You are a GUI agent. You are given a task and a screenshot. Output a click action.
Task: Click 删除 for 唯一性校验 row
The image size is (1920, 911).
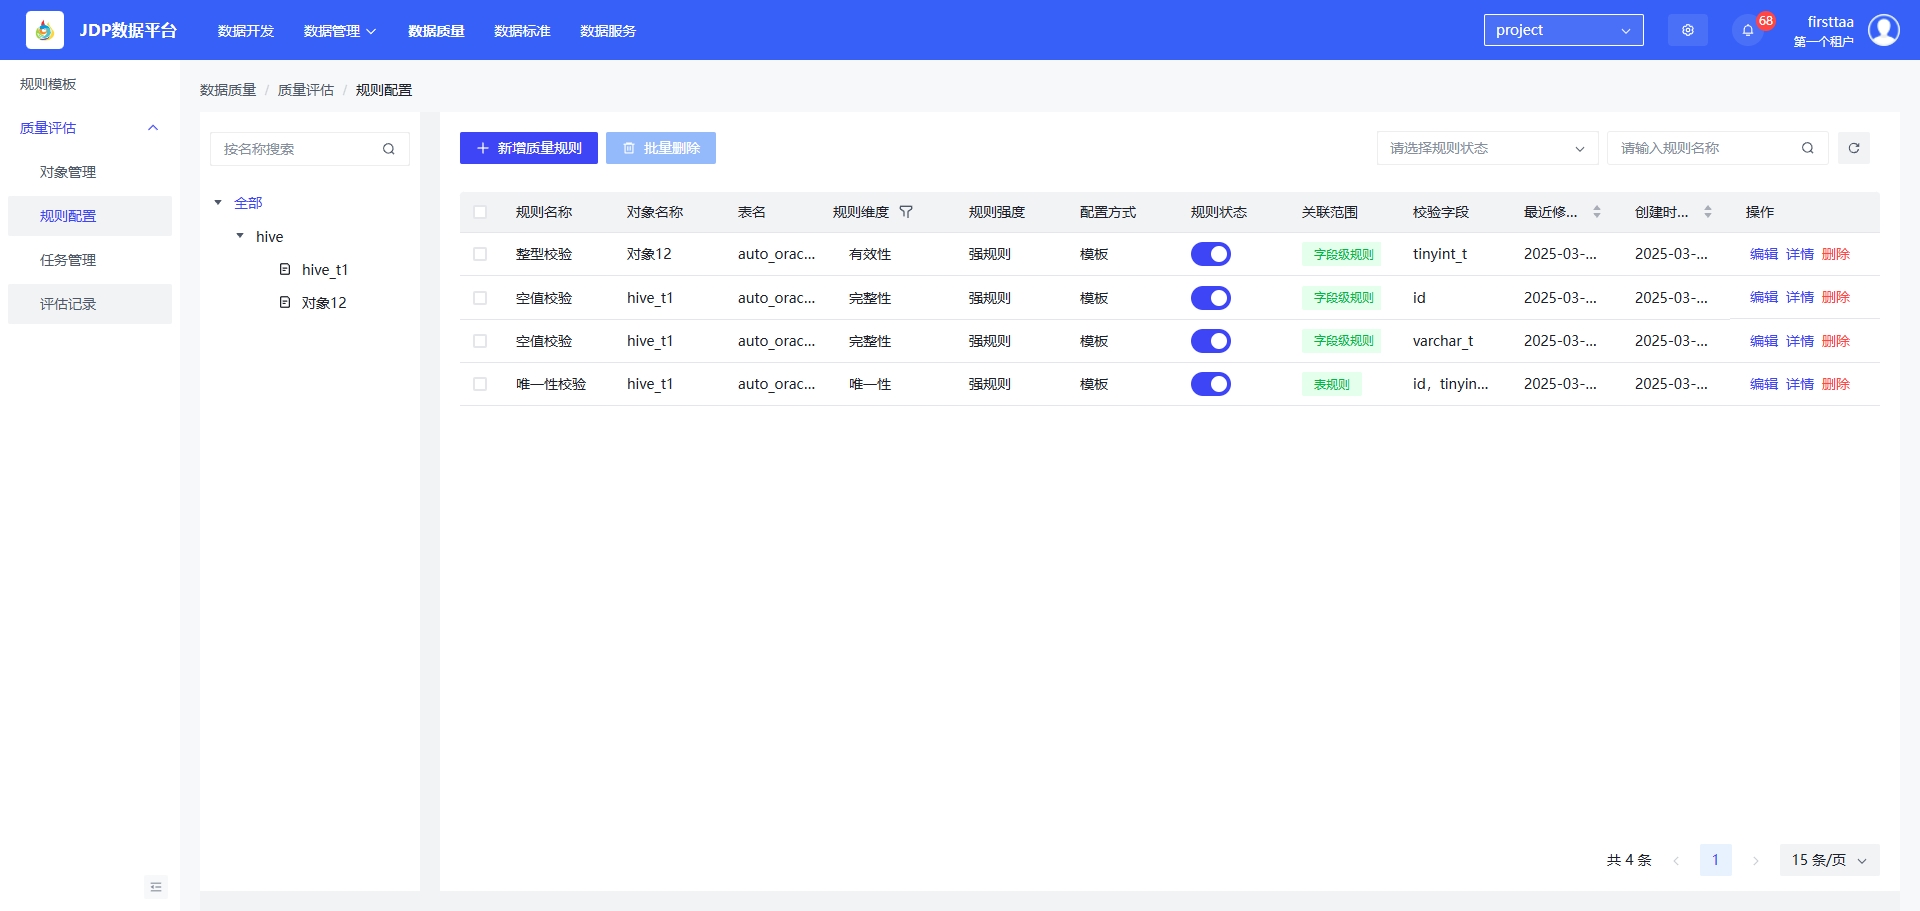coord(1836,384)
